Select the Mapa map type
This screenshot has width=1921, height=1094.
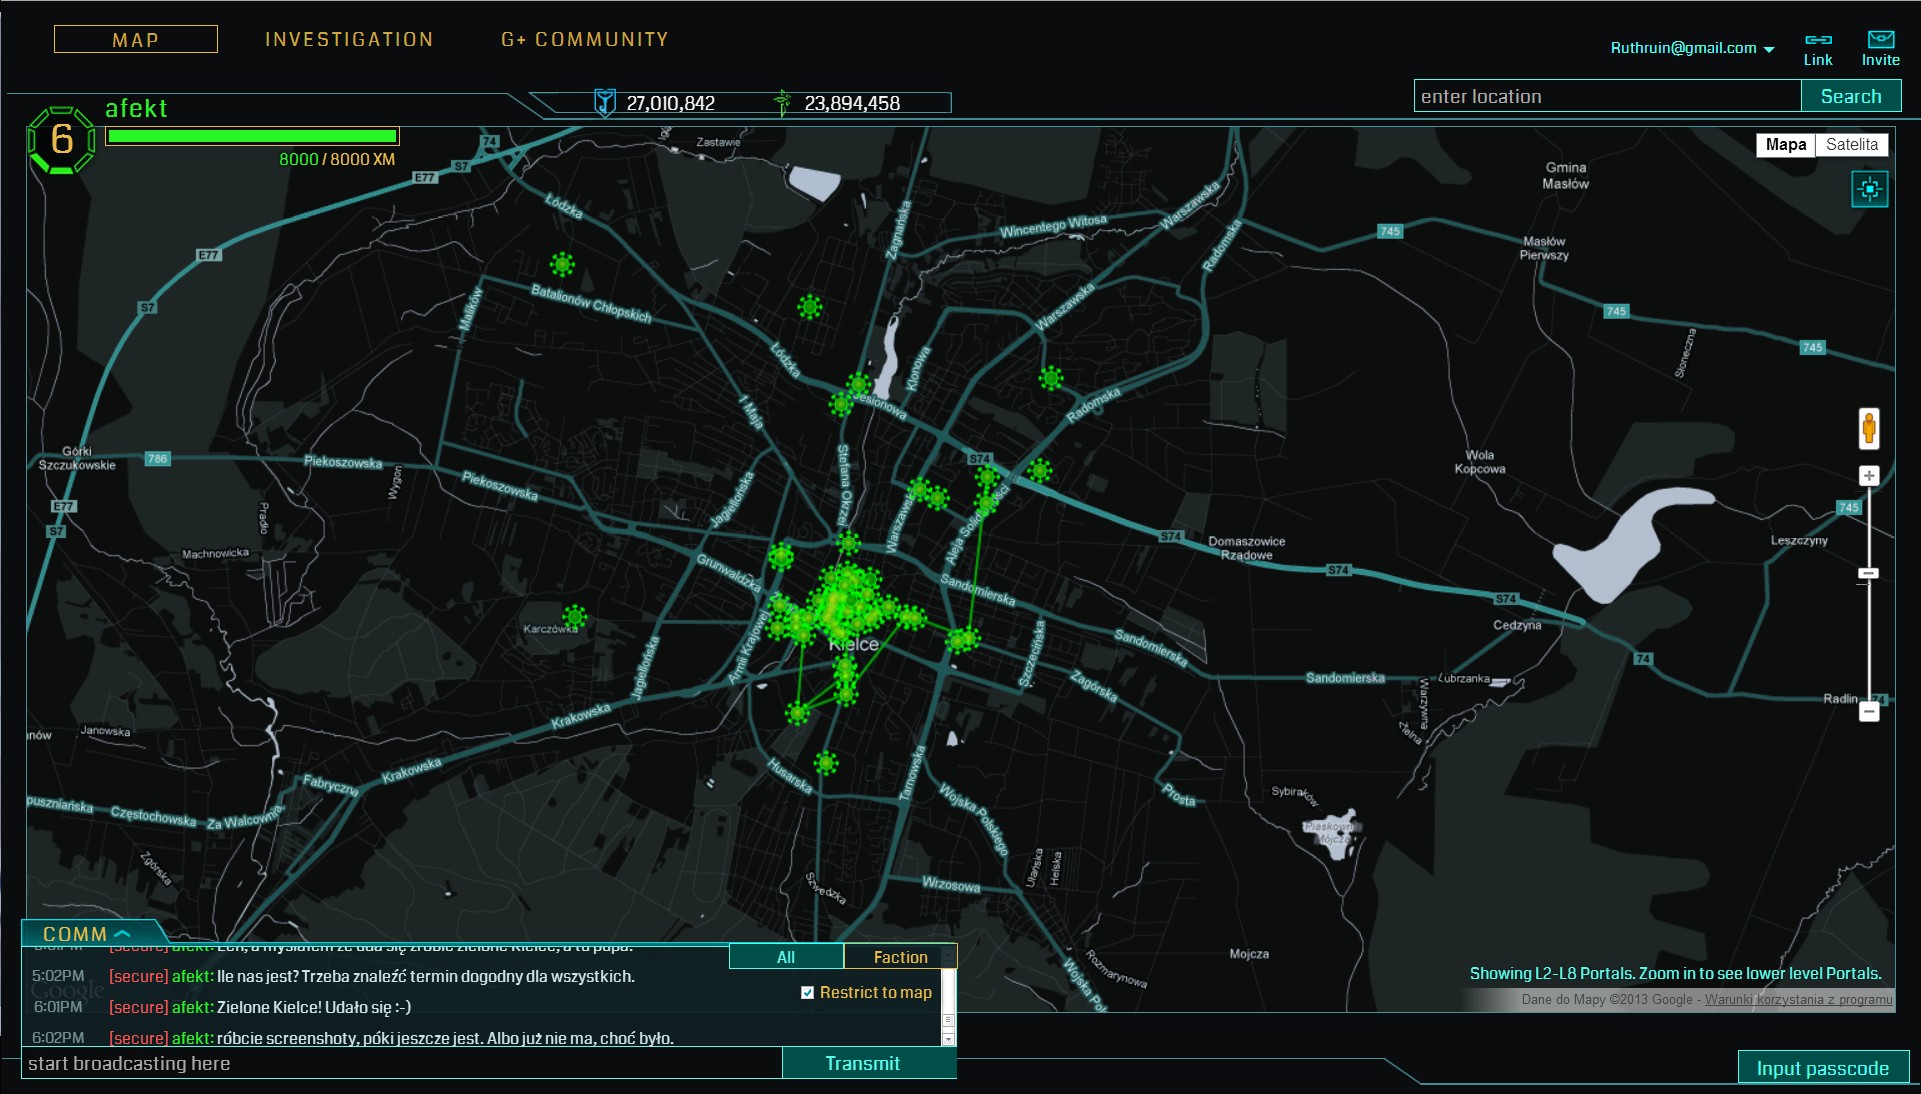tap(1785, 144)
